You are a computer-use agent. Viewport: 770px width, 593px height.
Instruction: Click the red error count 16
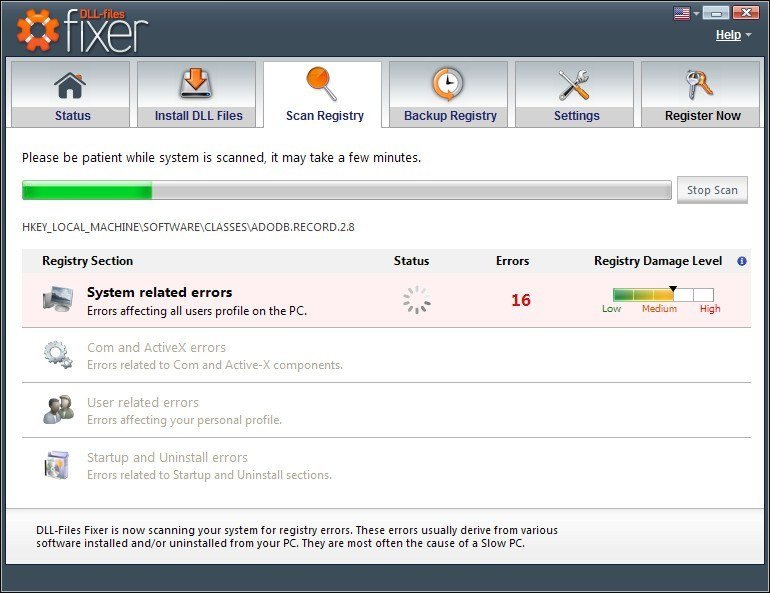pyautogui.click(x=521, y=300)
